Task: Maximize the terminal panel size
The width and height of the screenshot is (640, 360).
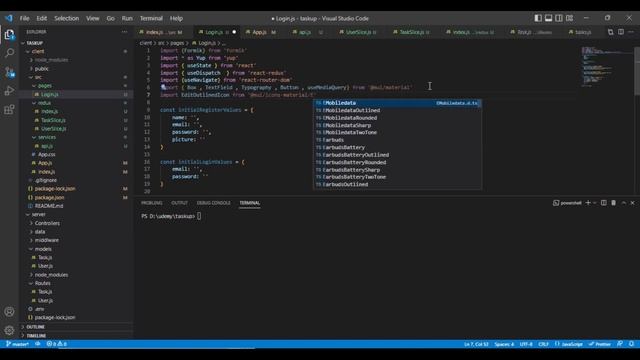Action: click(x=623, y=203)
